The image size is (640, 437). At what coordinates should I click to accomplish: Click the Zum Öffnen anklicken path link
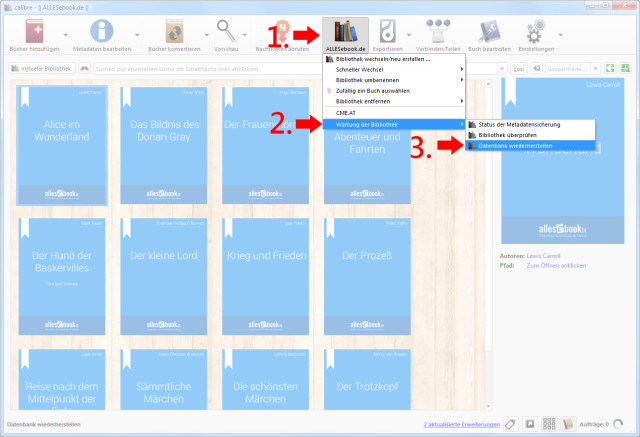[x=556, y=266]
